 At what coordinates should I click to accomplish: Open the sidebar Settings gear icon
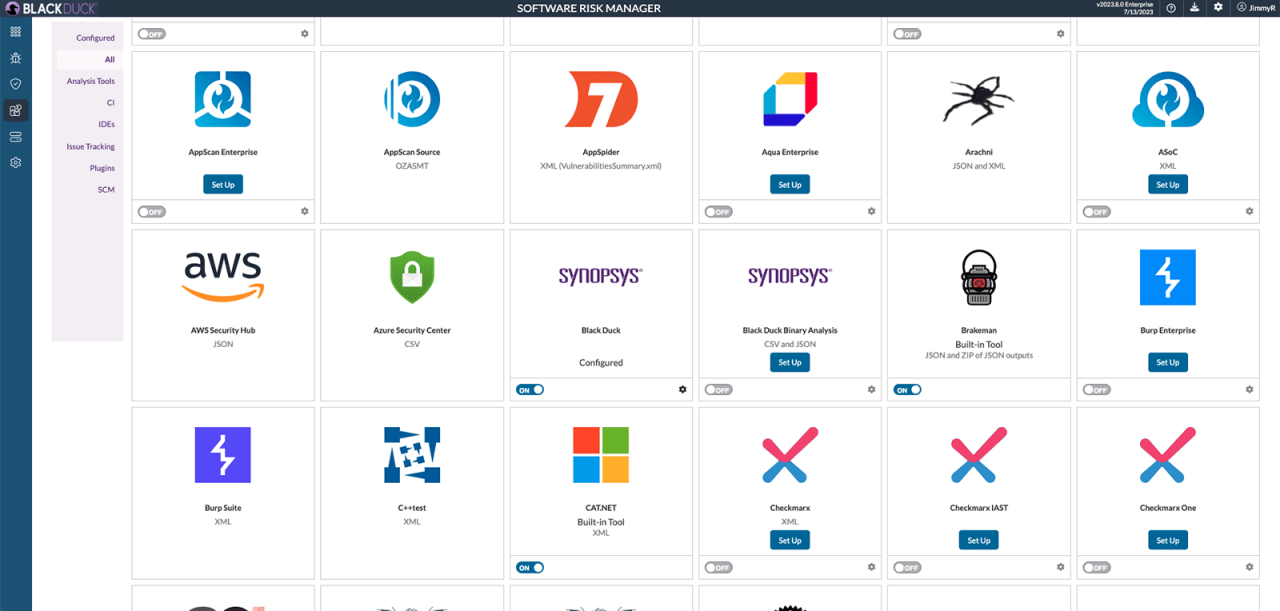pos(15,162)
